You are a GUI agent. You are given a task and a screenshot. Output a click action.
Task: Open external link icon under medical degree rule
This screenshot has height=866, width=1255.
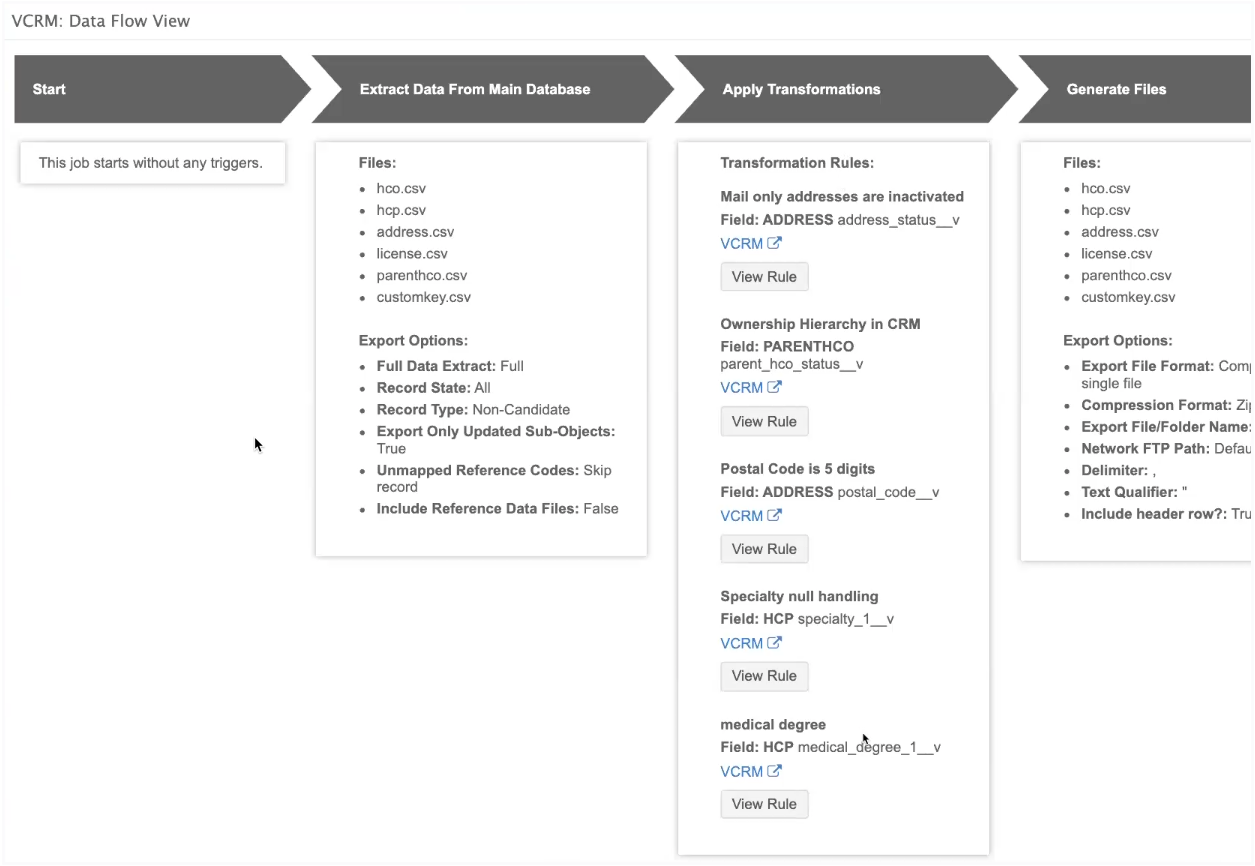point(775,771)
